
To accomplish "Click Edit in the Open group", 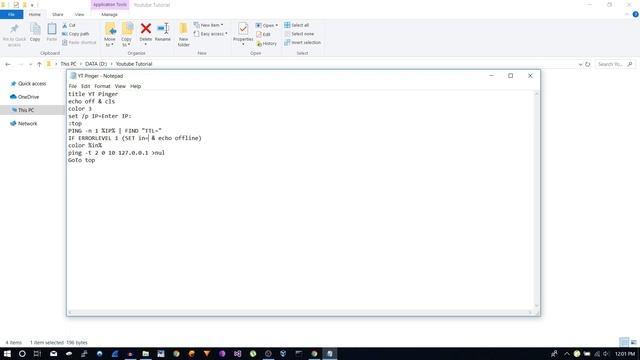I will pyautogui.click(x=263, y=34).
